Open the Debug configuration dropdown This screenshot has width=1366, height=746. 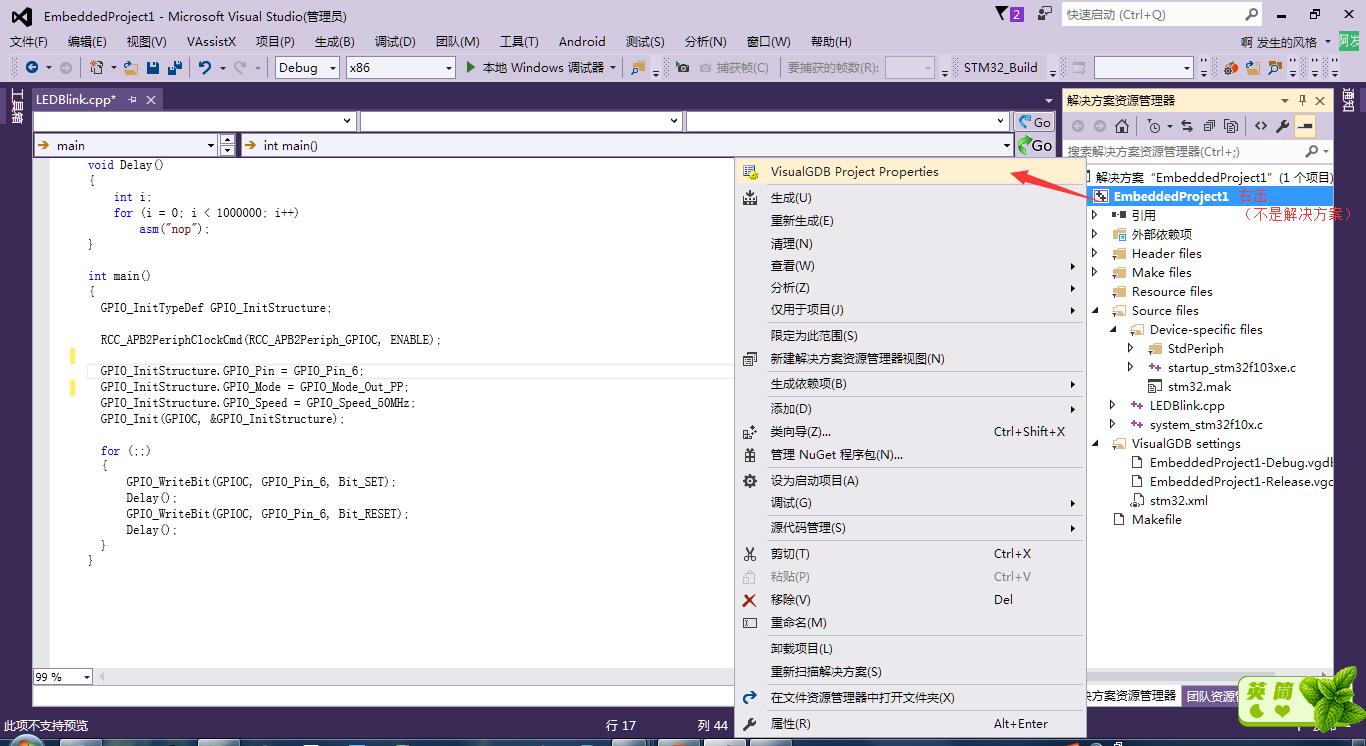(307, 67)
